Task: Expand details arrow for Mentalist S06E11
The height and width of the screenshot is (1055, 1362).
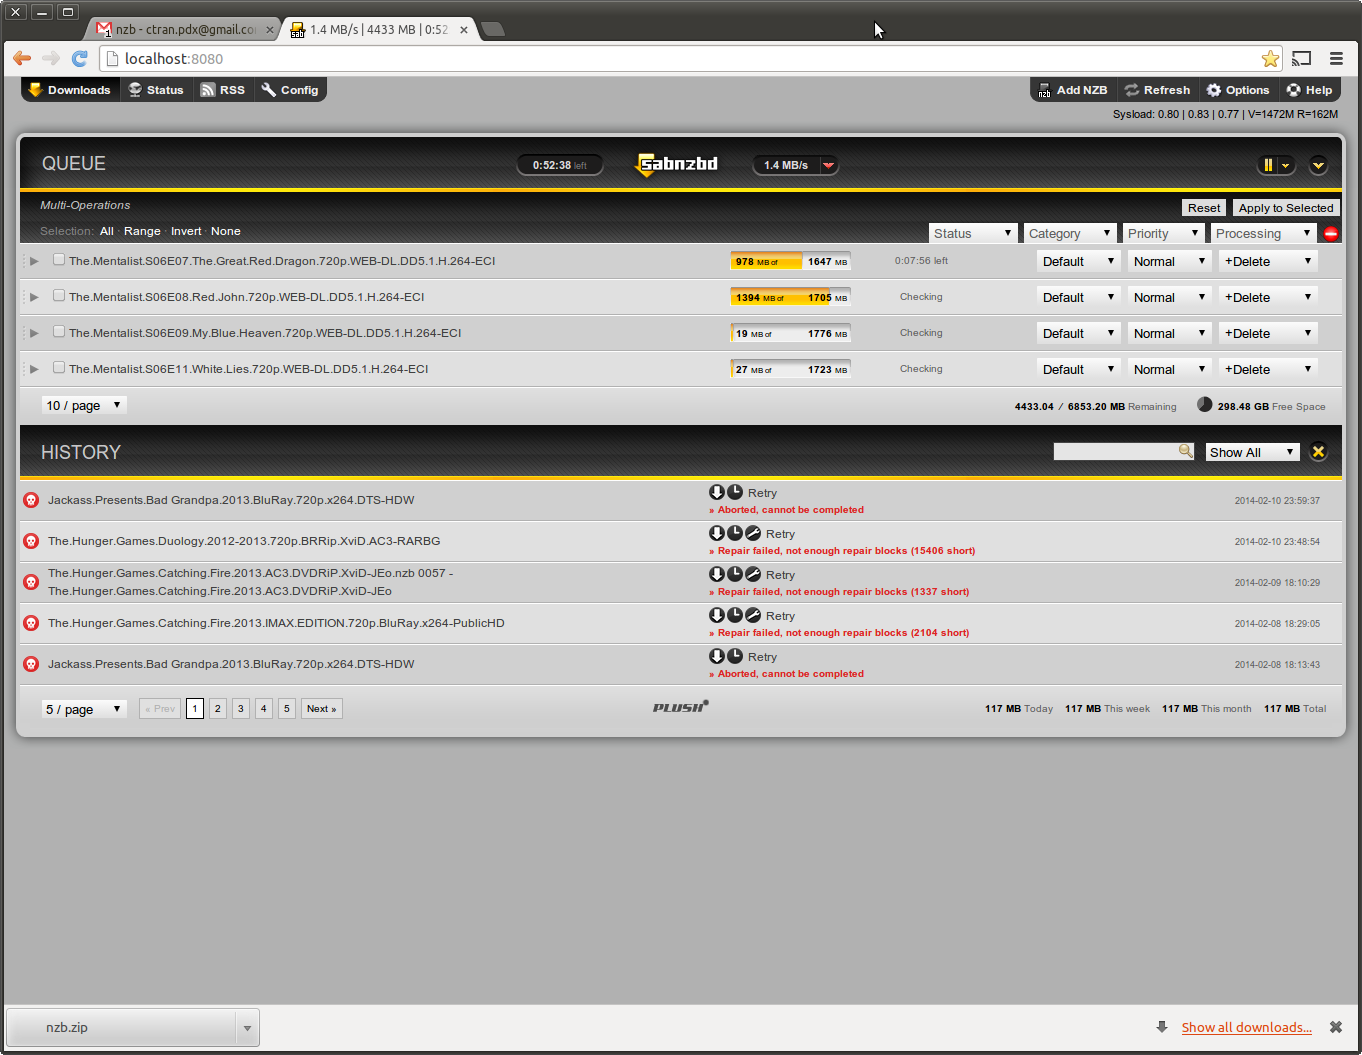Action: tap(34, 369)
